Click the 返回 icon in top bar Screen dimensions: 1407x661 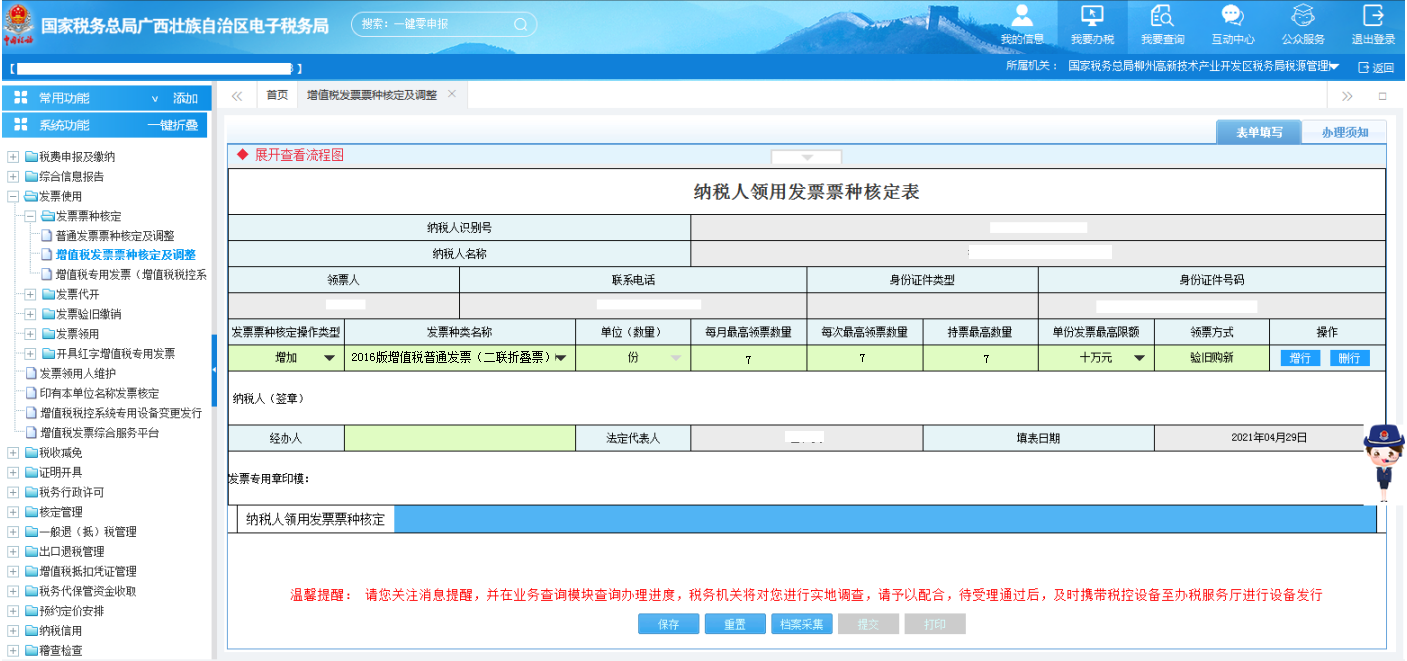click(x=1364, y=68)
